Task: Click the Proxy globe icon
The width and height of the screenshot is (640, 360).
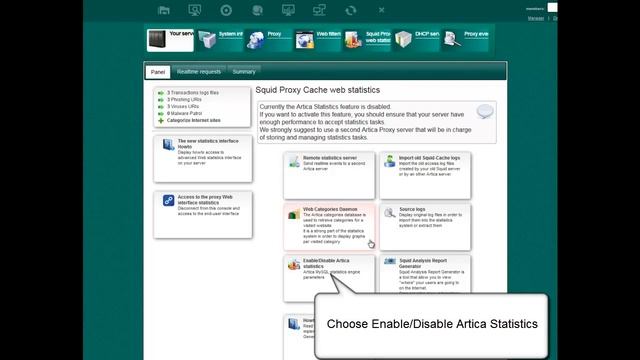Action: pos(256,40)
